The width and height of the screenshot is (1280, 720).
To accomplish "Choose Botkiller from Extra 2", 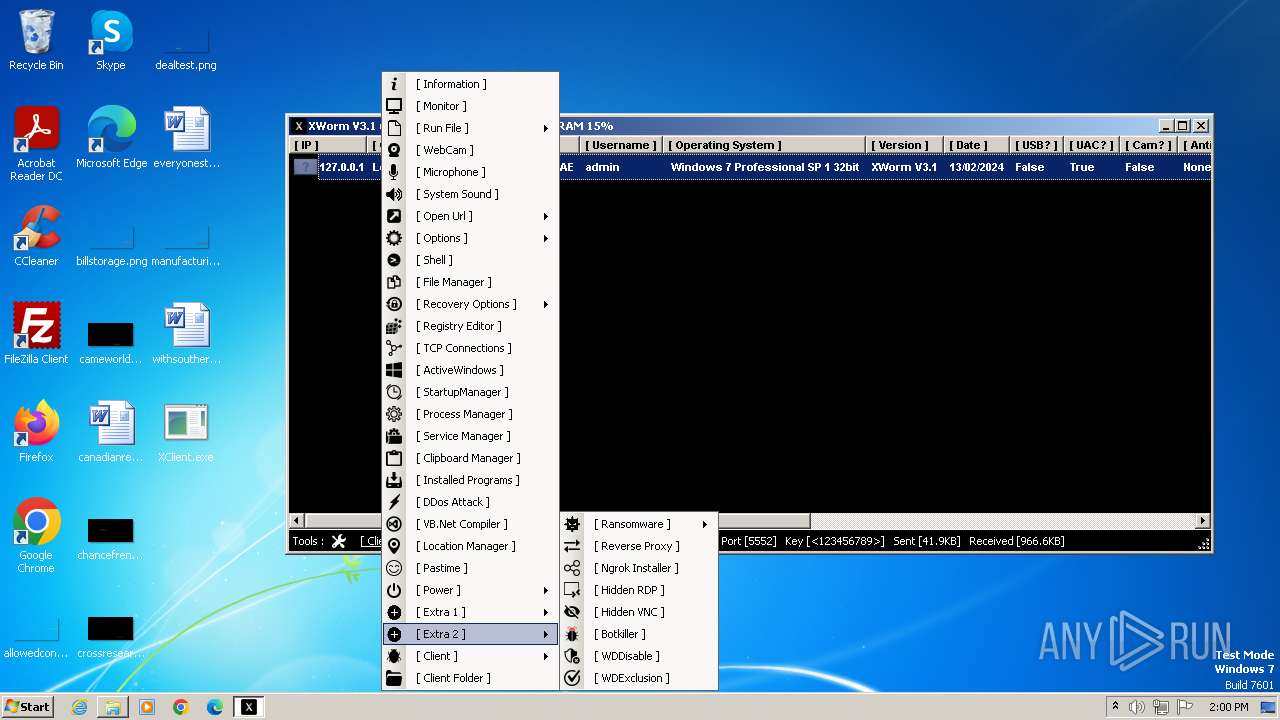I will (x=639, y=634).
